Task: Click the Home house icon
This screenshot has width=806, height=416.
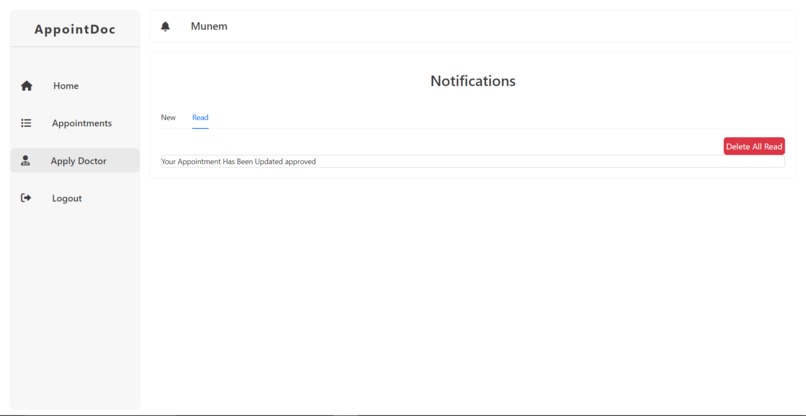Action: (26, 86)
